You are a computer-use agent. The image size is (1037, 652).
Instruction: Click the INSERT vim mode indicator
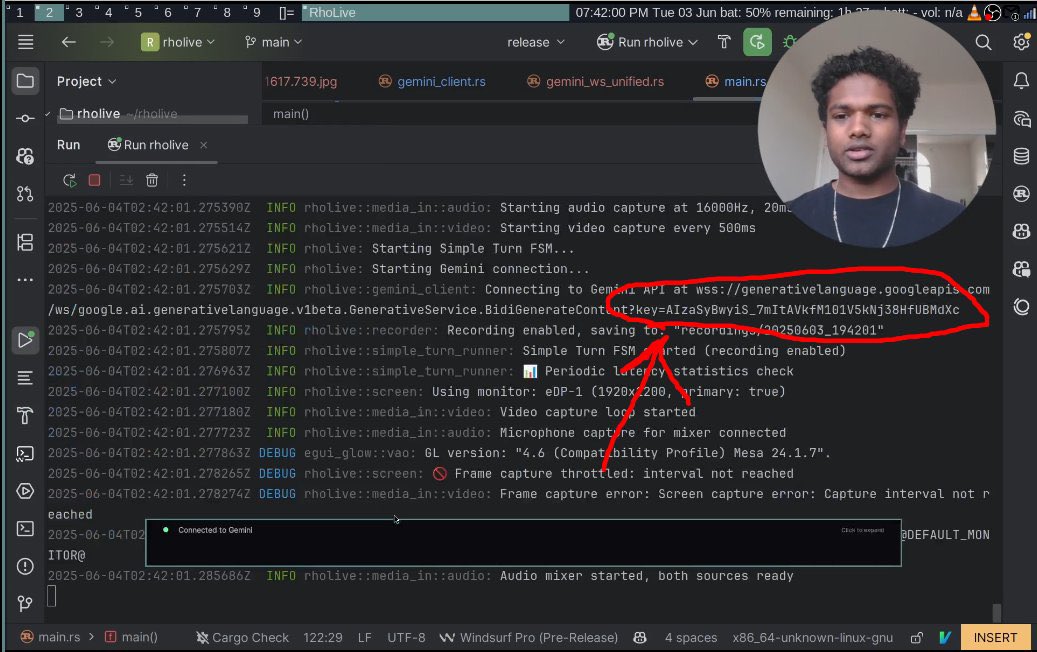(995, 637)
